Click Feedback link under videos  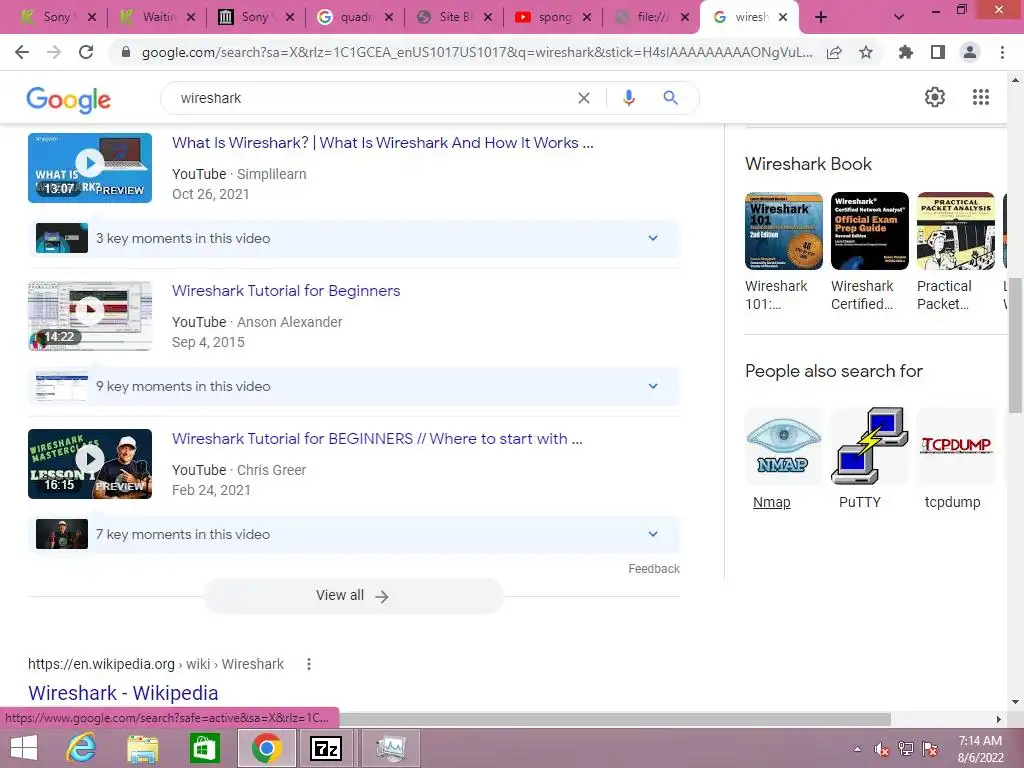[654, 569]
